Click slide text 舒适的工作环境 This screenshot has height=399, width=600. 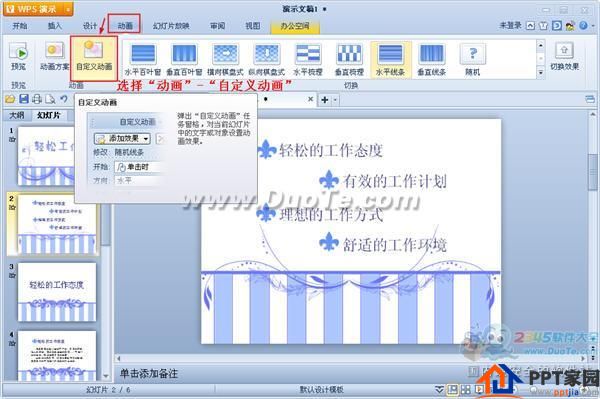coord(395,245)
